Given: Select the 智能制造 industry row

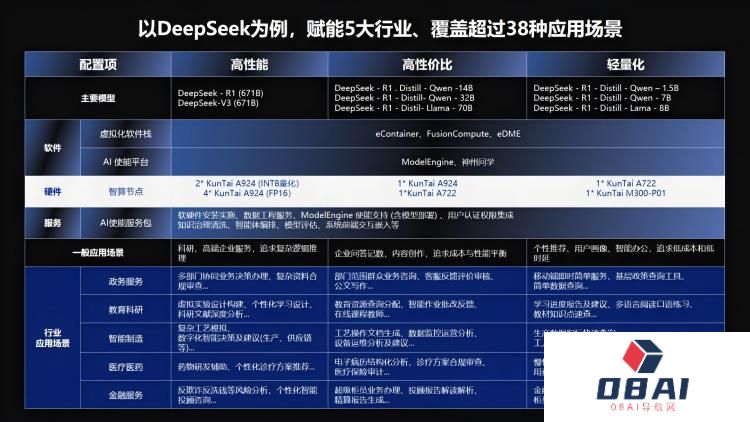Looking at the screenshot, I should (x=126, y=339).
